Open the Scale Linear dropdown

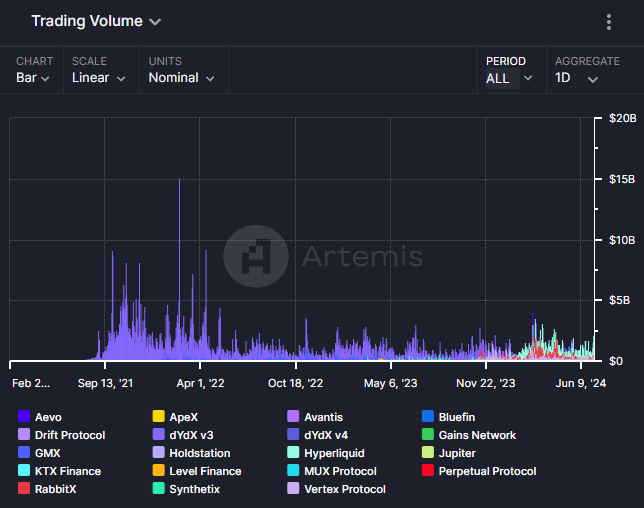click(x=98, y=78)
